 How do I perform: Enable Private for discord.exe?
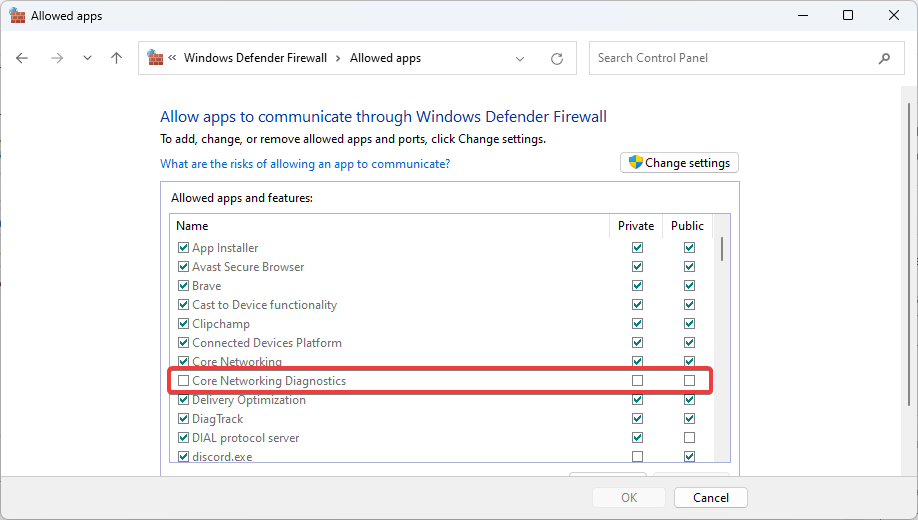tap(638, 456)
